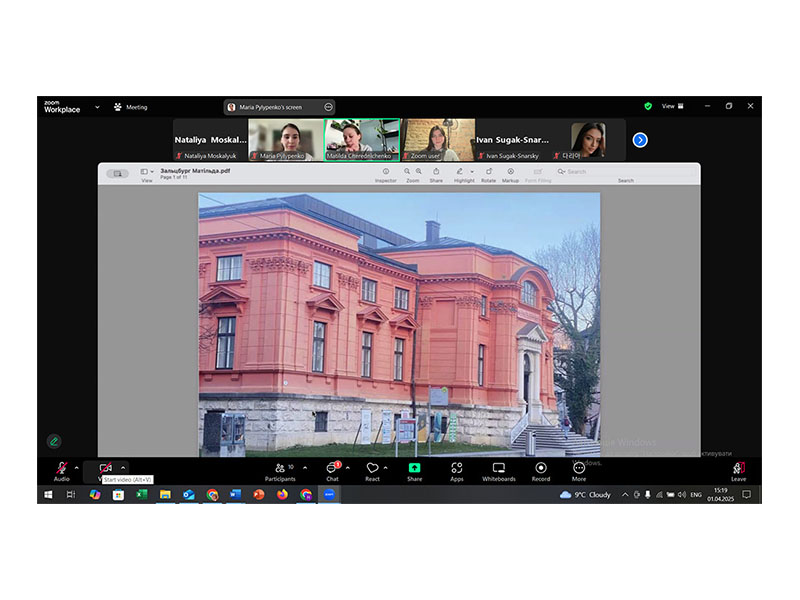The height and width of the screenshot is (600, 800).
Task: Click the Zoom icon on the taskbar
Action: click(329, 494)
